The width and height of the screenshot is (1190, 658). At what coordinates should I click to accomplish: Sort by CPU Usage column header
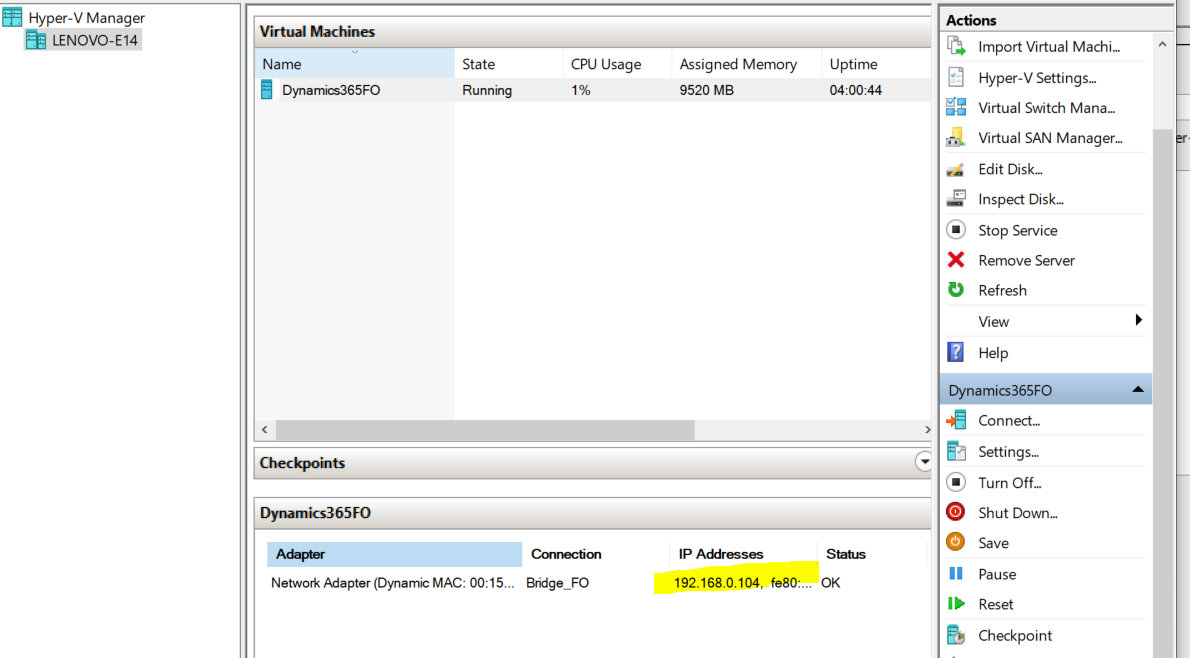(x=617, y=64)
